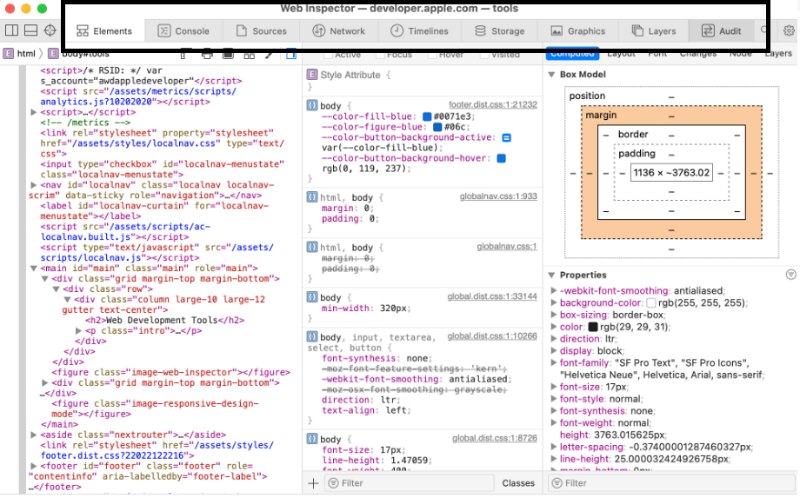Check the Focus forced pseudo-class checkbox
Screen dimensions: 800x498
pyautogui.click(x=378, y=54)
